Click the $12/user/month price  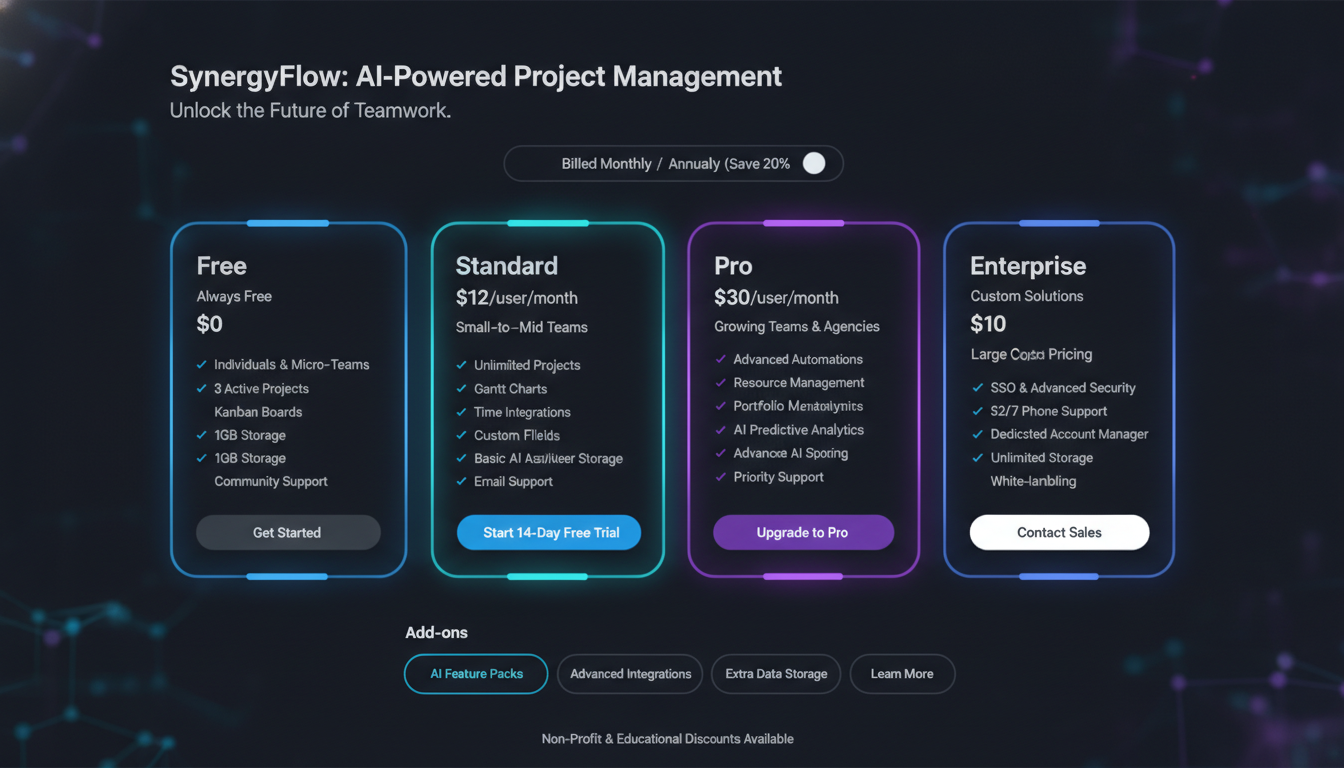[x=517, y=298]
